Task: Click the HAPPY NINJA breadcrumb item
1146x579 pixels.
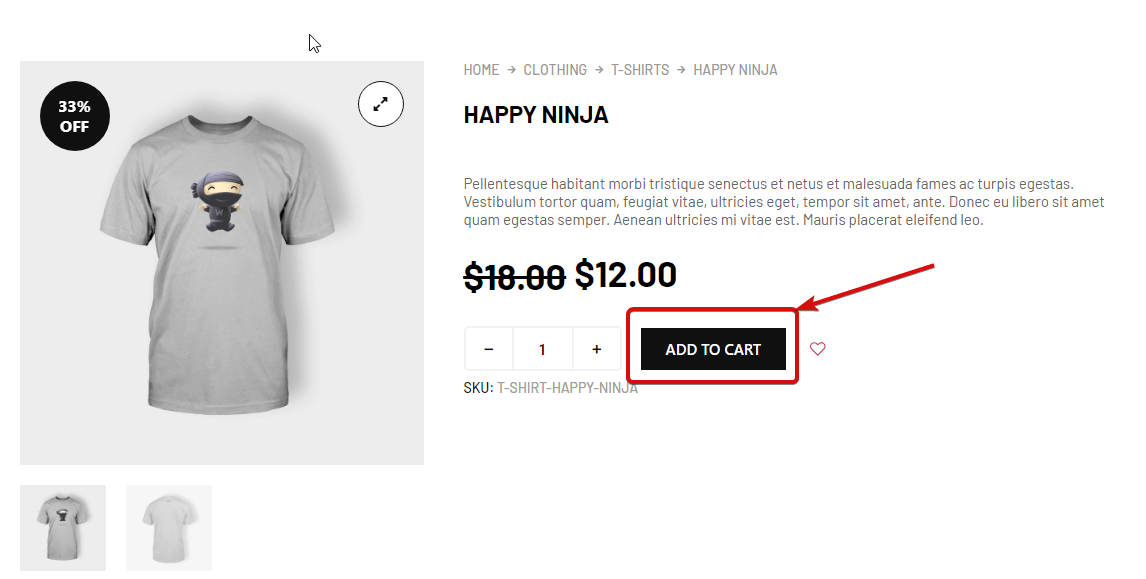Action: coord(735,70)
